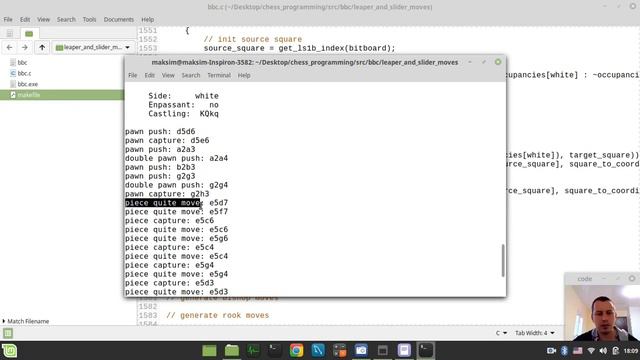Open the US keyboard layout flag indicator
640x360 pixels.
(x=578, y=351)
